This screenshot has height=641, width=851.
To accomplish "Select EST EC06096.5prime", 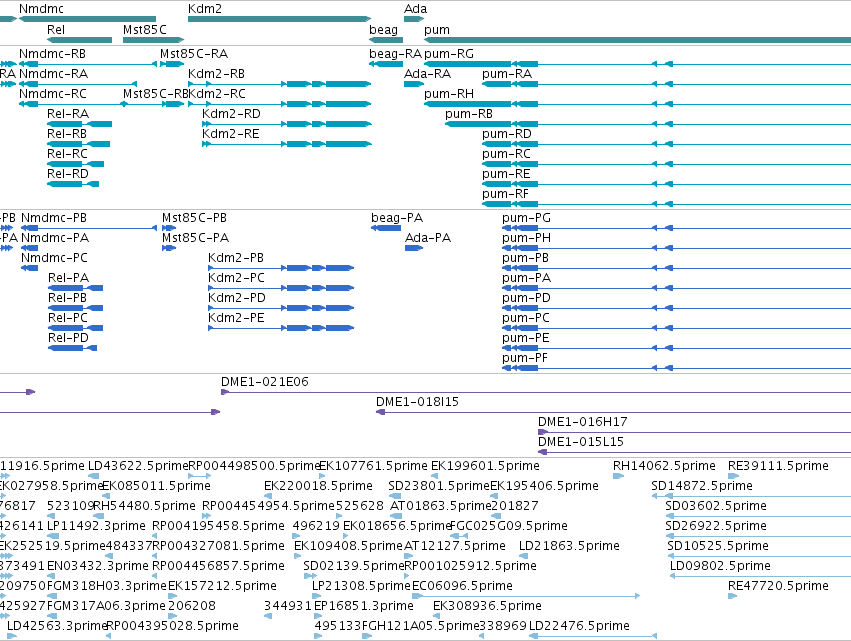I will (526, 596).
